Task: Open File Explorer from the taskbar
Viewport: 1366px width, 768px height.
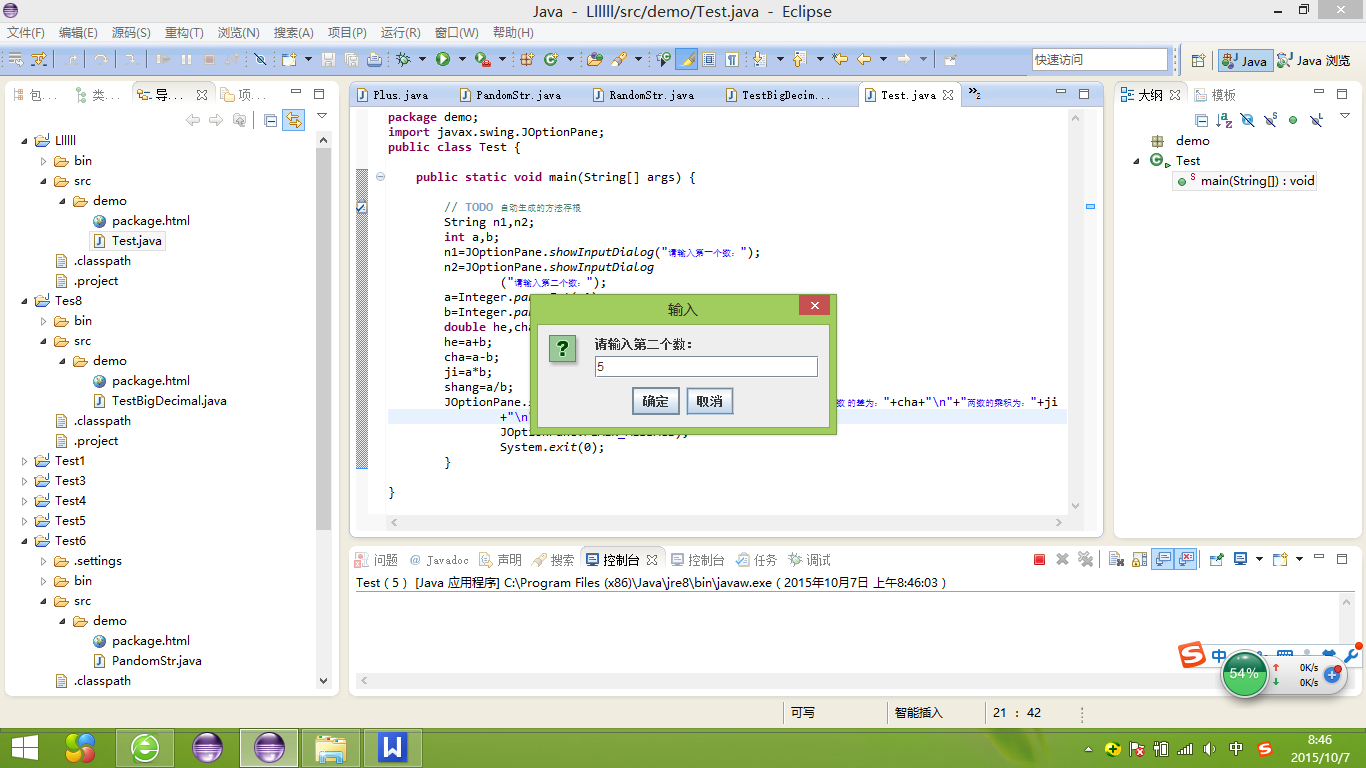Action: point(330,748)
